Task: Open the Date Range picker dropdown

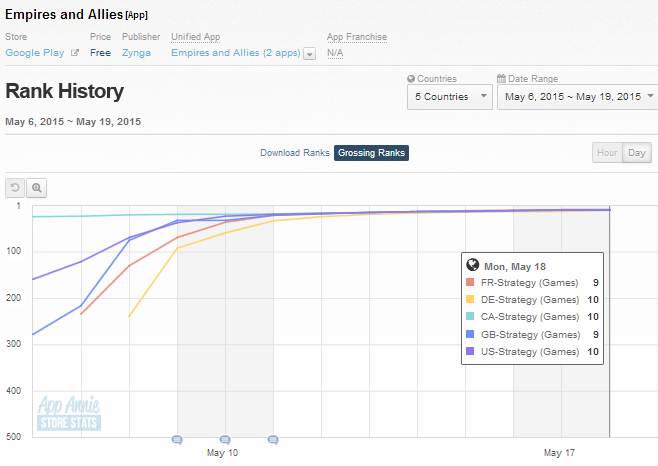Action: pyautogui.click(x=577, y=97)
